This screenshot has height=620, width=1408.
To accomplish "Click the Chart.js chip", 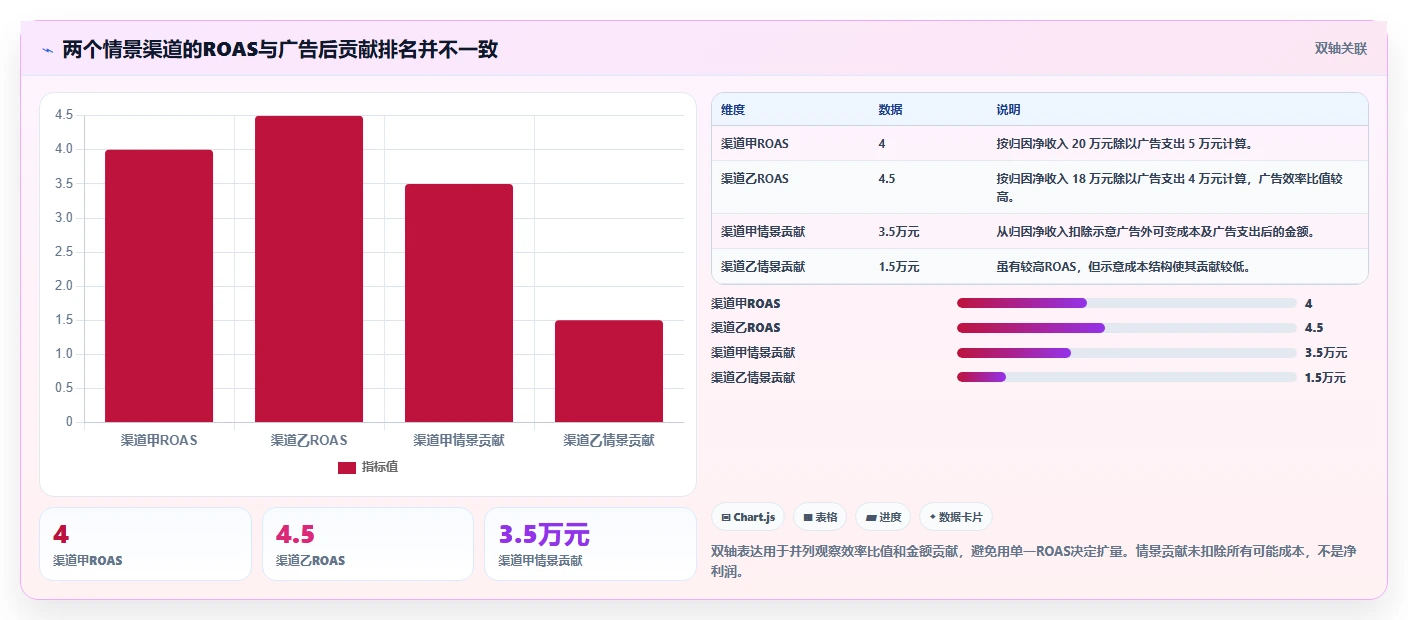I will (x=748, y=517).
